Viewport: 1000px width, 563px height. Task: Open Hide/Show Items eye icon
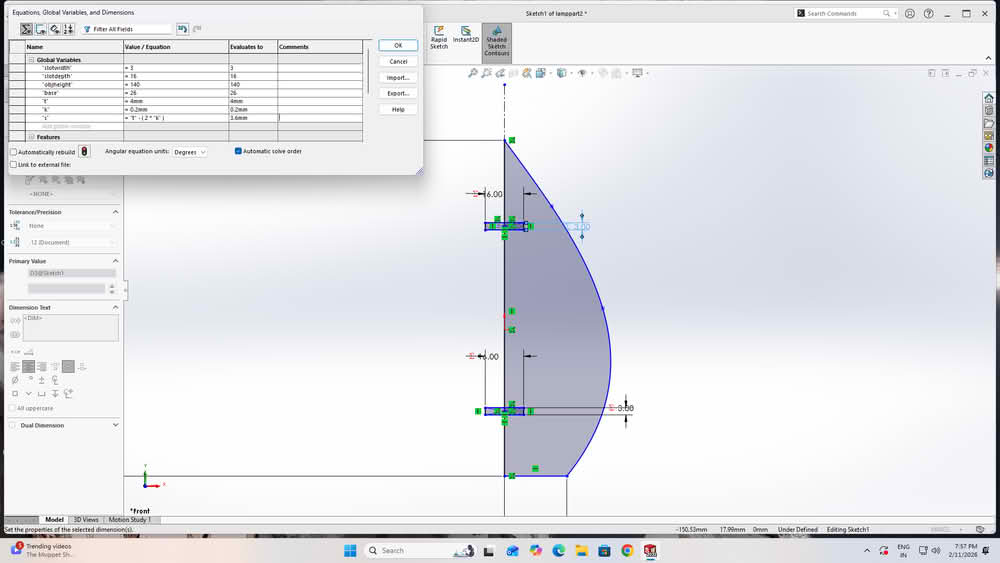pos(582,73)
